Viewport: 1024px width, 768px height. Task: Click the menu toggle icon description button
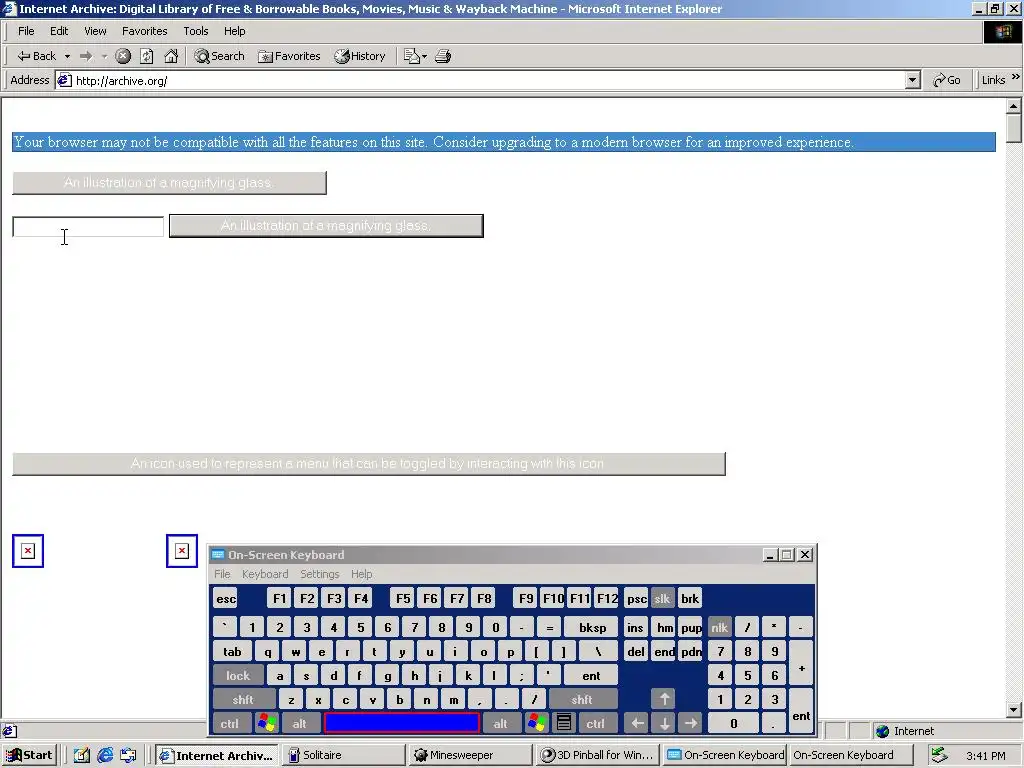[x=368, y=464]
